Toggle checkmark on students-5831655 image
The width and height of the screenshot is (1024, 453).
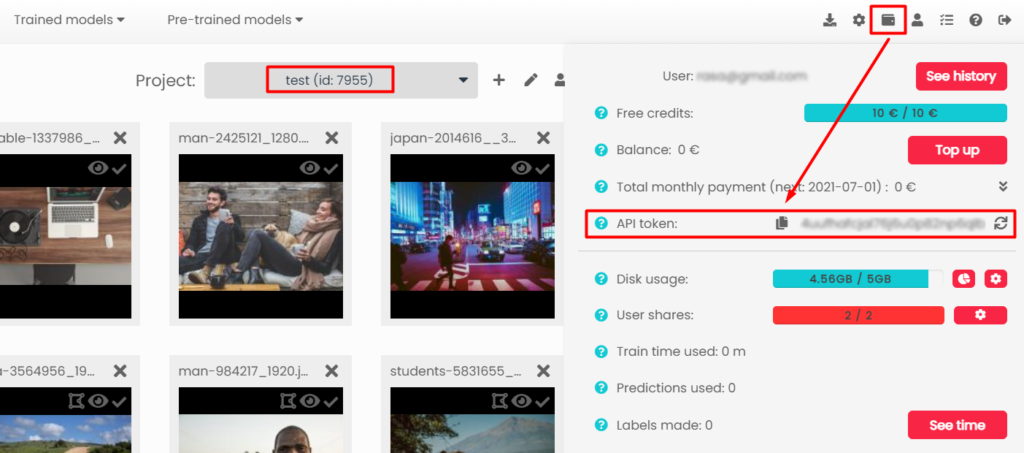coord(543,401)
